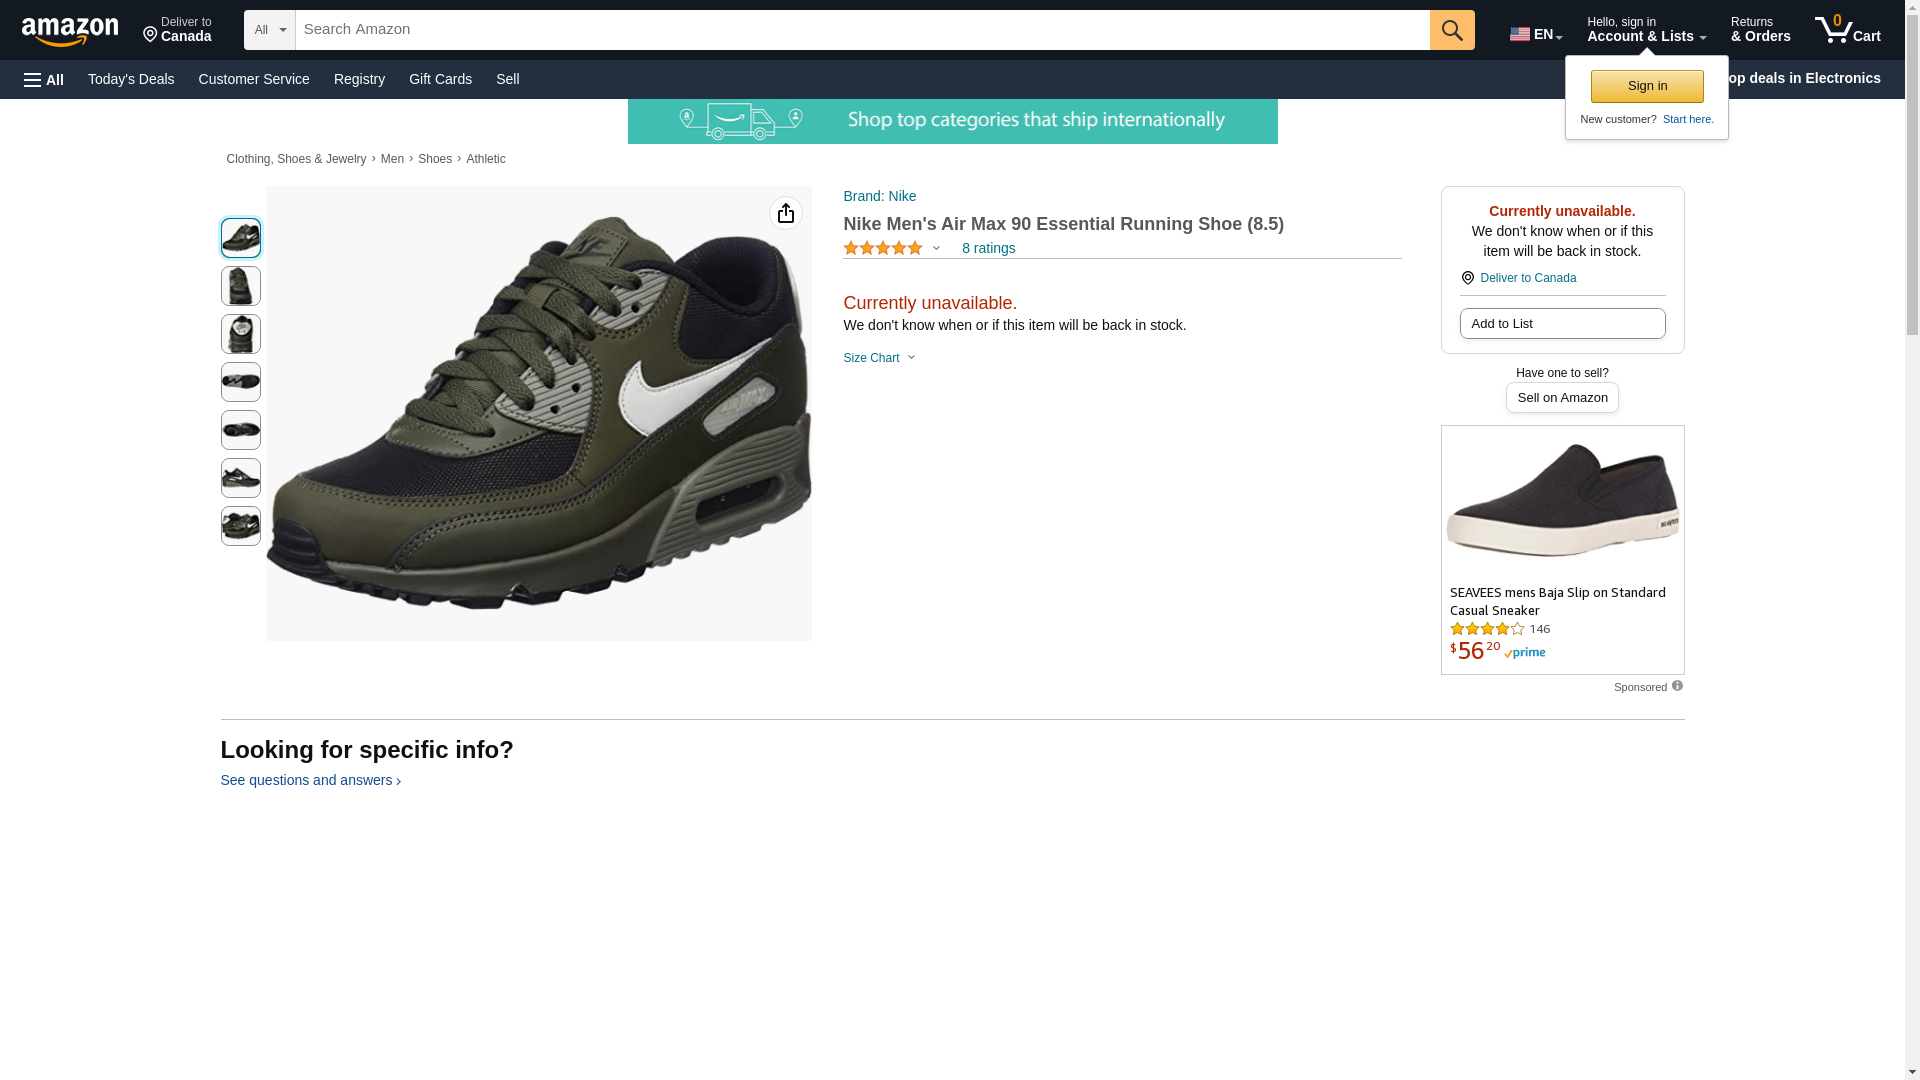Expand the EN language selector
The height and width of the screenshot is (1080, 1920).
(1535, 34)
